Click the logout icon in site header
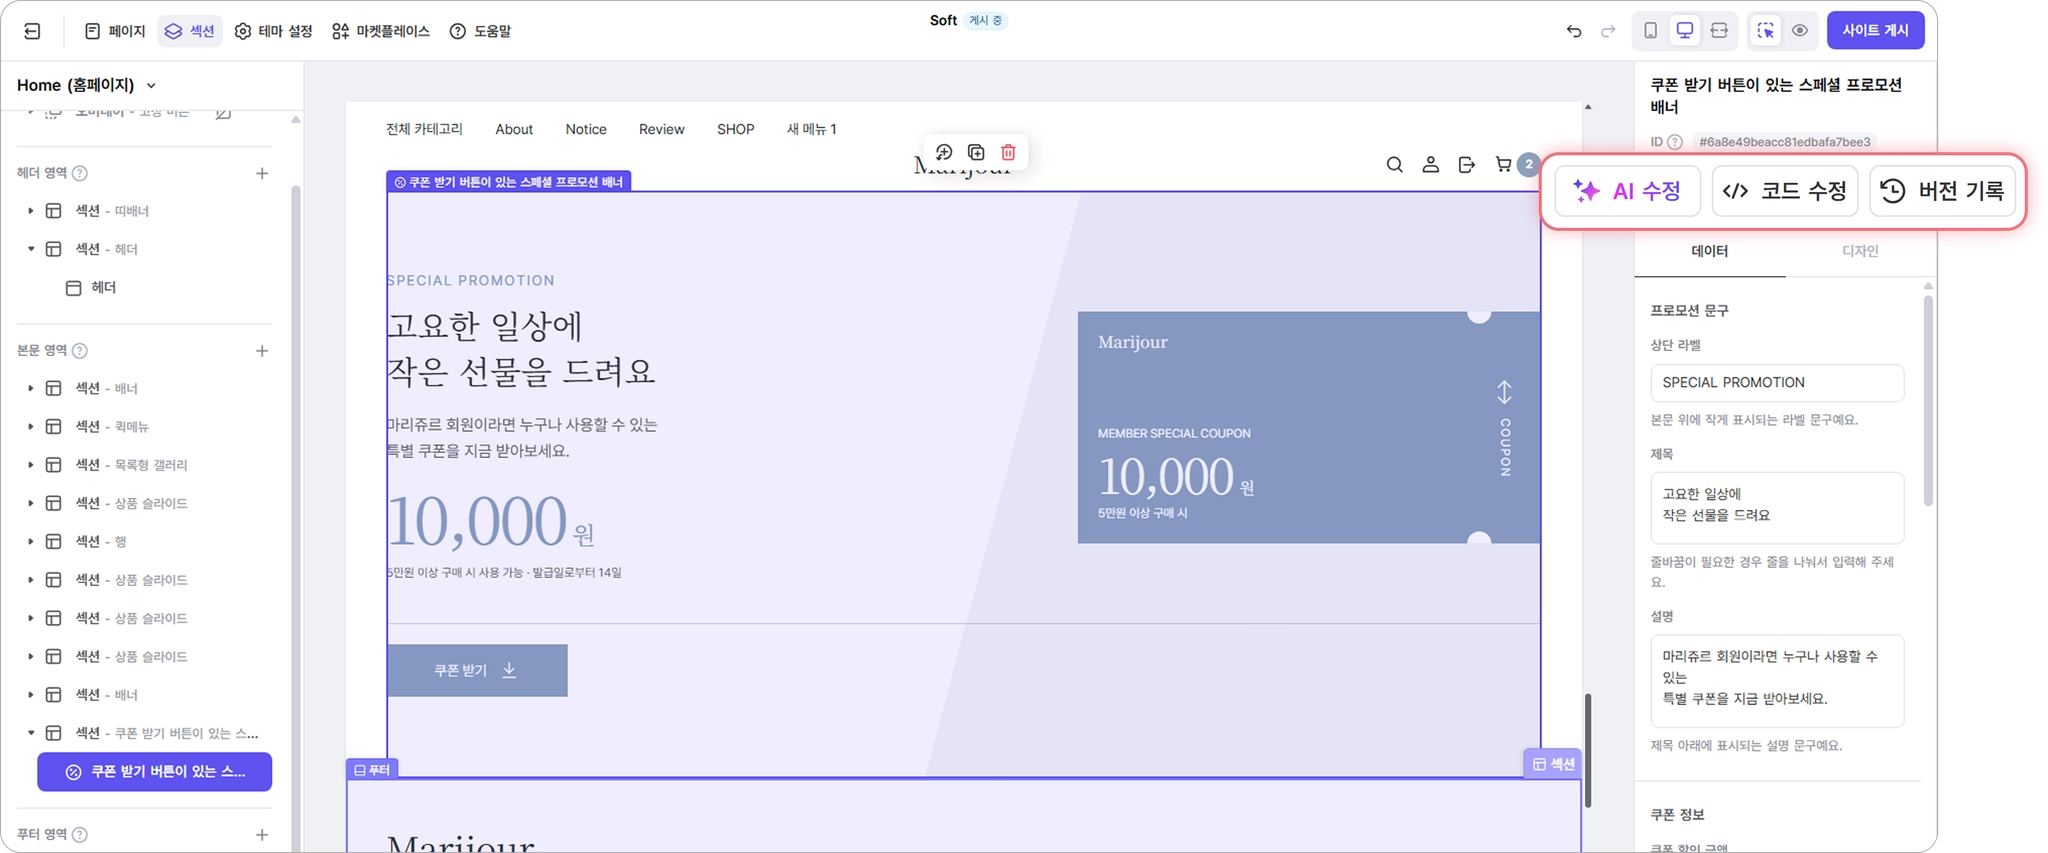 coord(1467,165)
